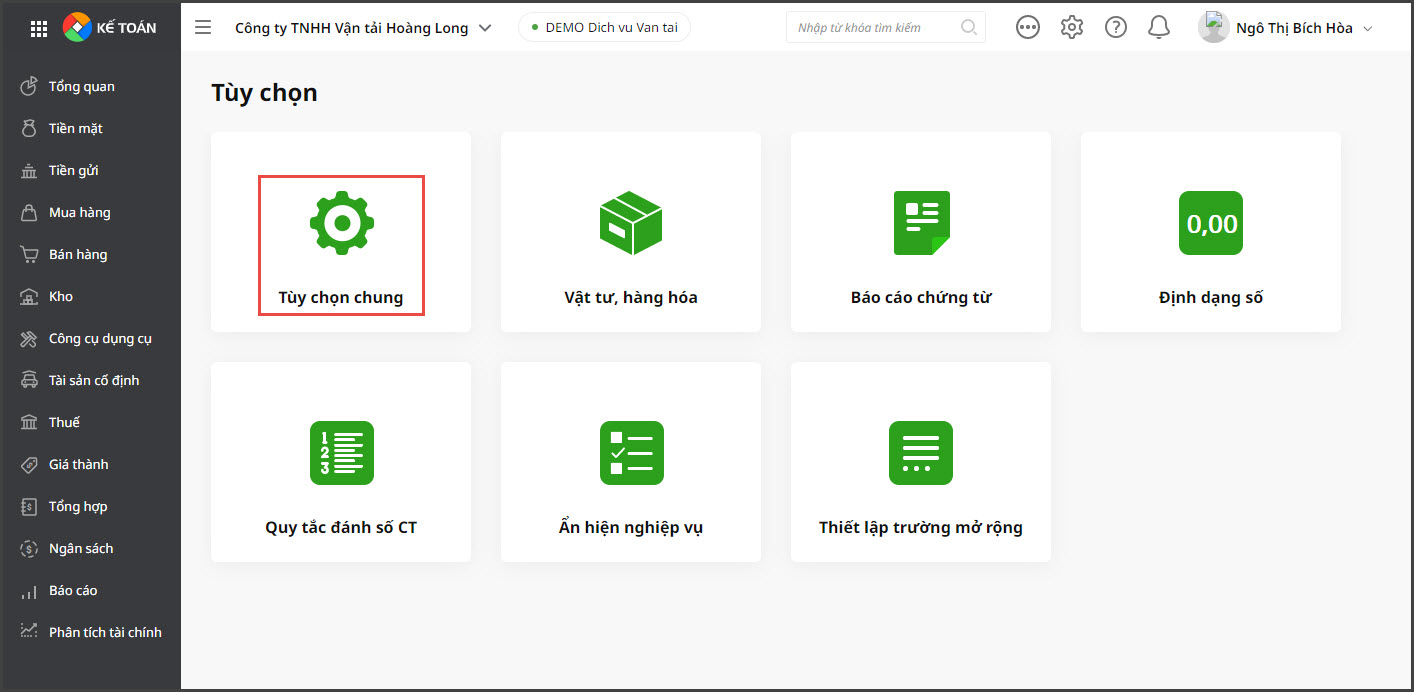The height and width of the screenshot is (692, 1414).
Task: Go to Tiền mặt in sidebar
Action: [x=76, y=129]
